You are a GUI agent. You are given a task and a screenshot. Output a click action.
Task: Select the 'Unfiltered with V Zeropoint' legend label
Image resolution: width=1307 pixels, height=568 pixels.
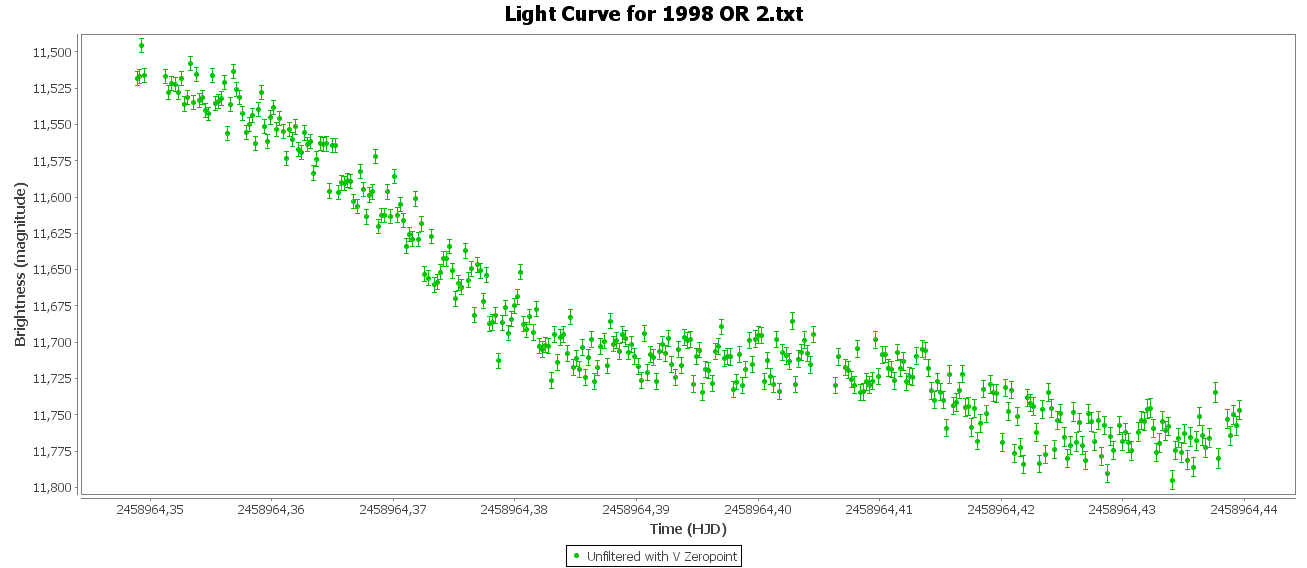(x=662, y=556)
